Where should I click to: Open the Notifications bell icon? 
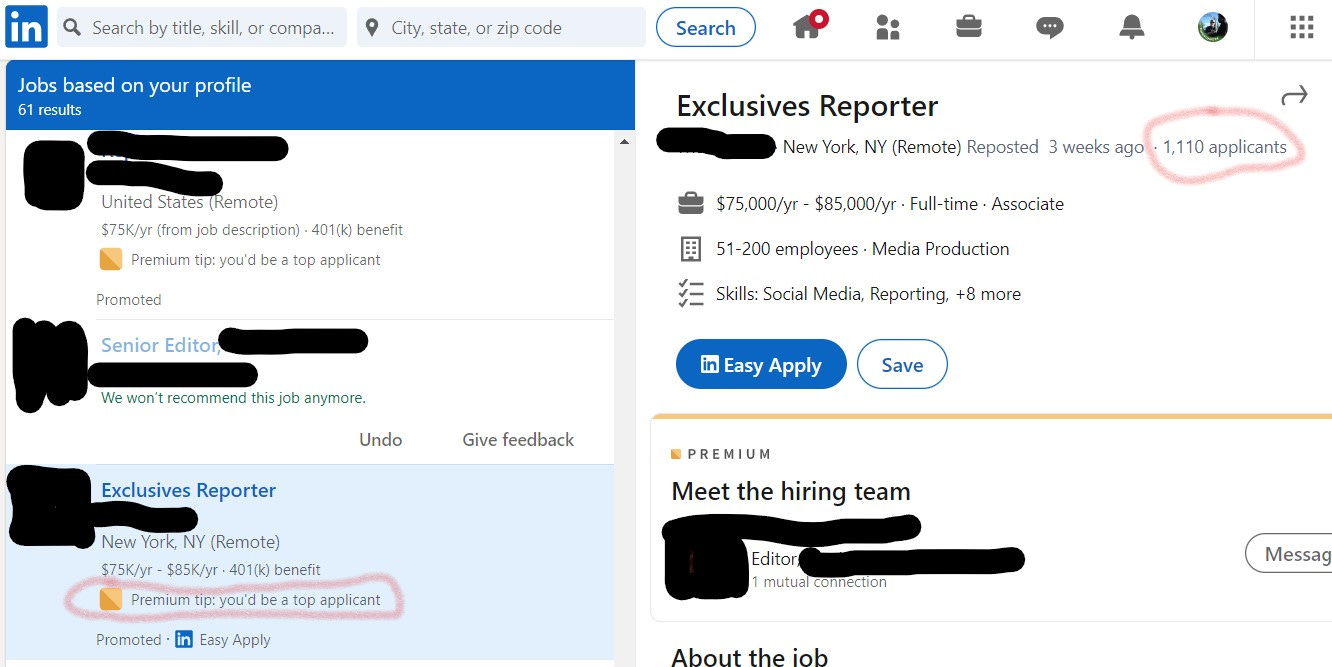pos(1131,28)
